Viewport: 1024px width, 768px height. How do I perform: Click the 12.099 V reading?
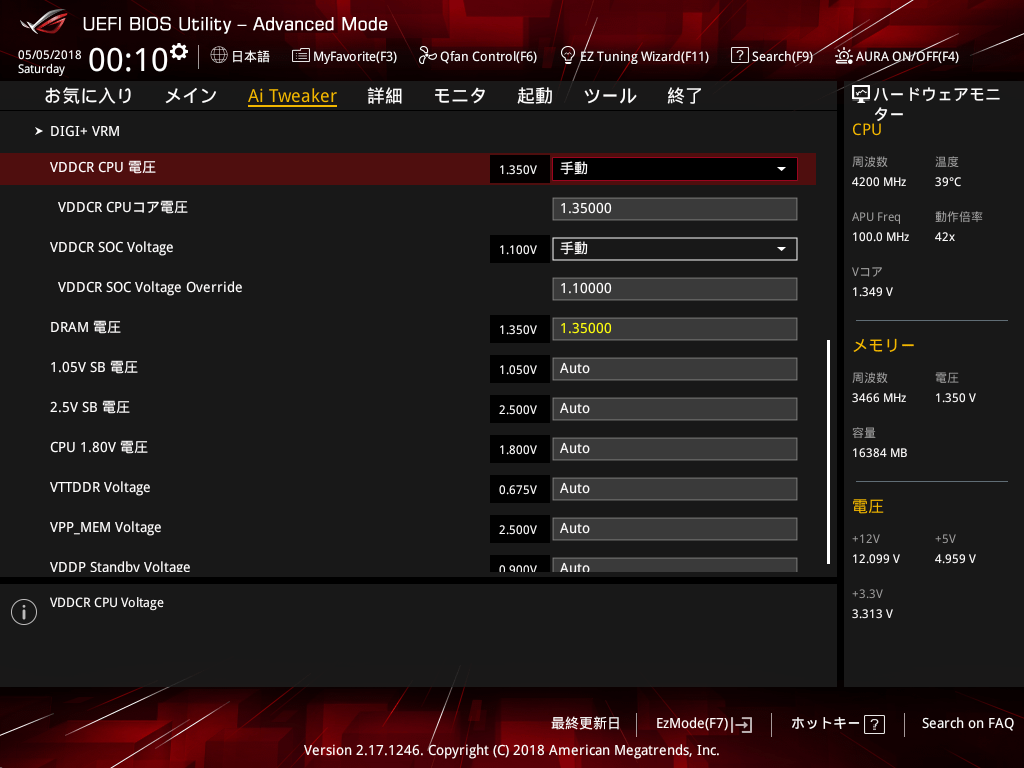tap(875, 559)
